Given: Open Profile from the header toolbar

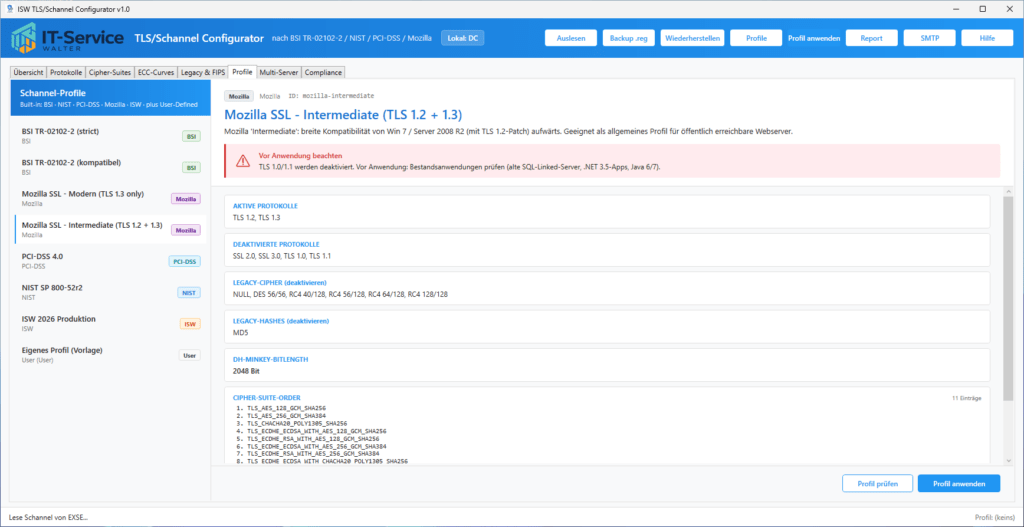Looking at the screenshot, I should coord(756,38).
